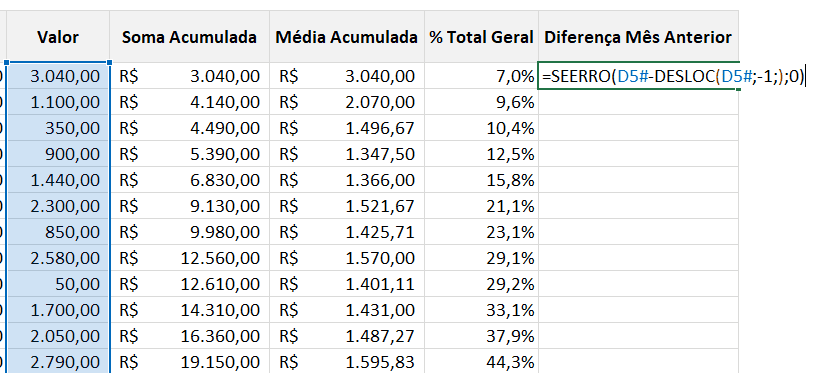Select the Média Acumulada column header
The height and width of the screenshot is (373, 816).
(347, 37)
